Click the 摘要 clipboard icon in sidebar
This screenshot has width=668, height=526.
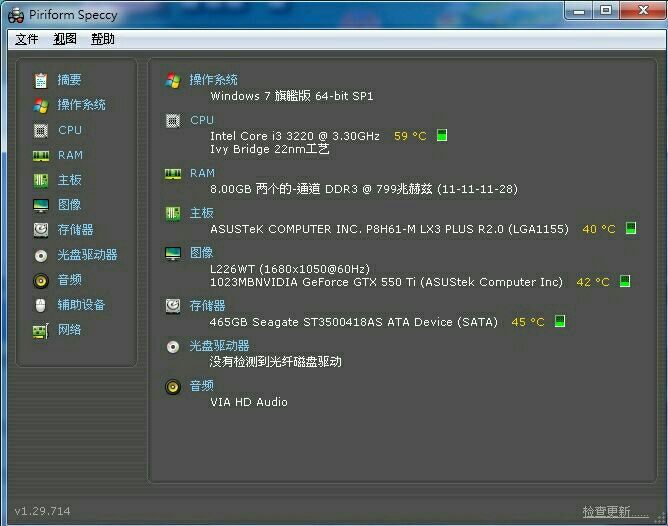click(x=41, y=80)
